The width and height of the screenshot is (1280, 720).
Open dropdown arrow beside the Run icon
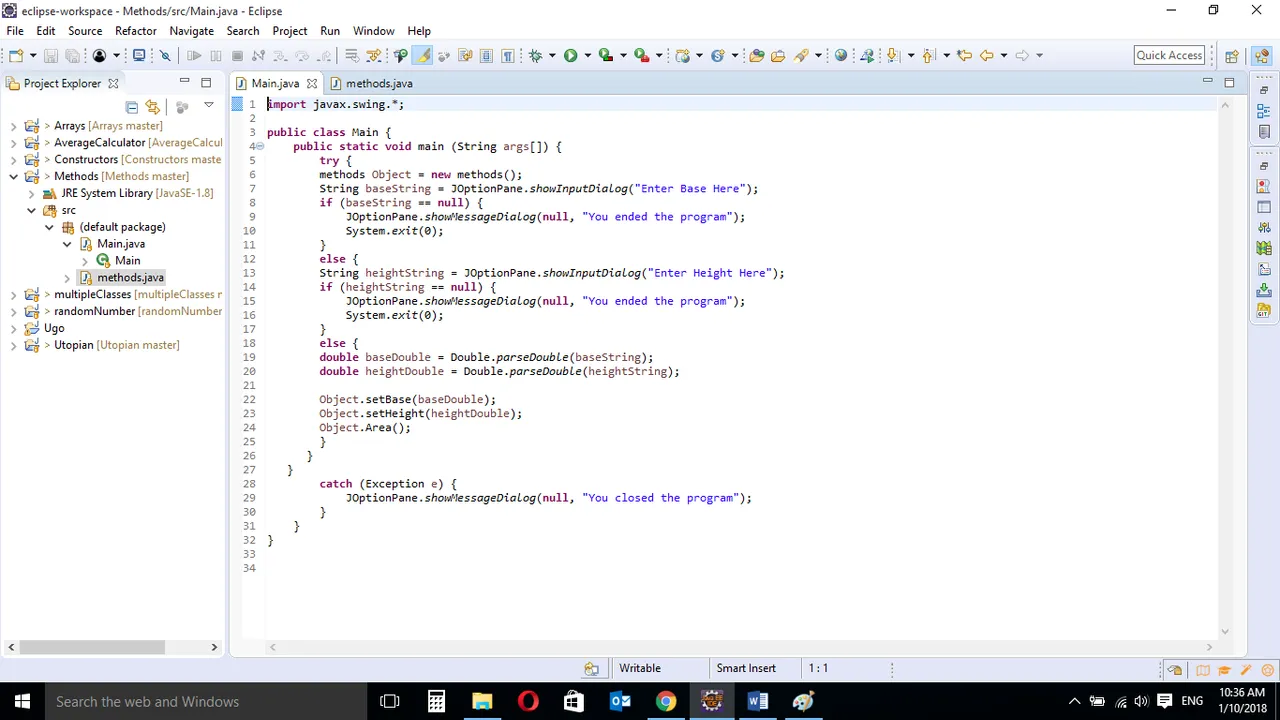coord(587,55)
